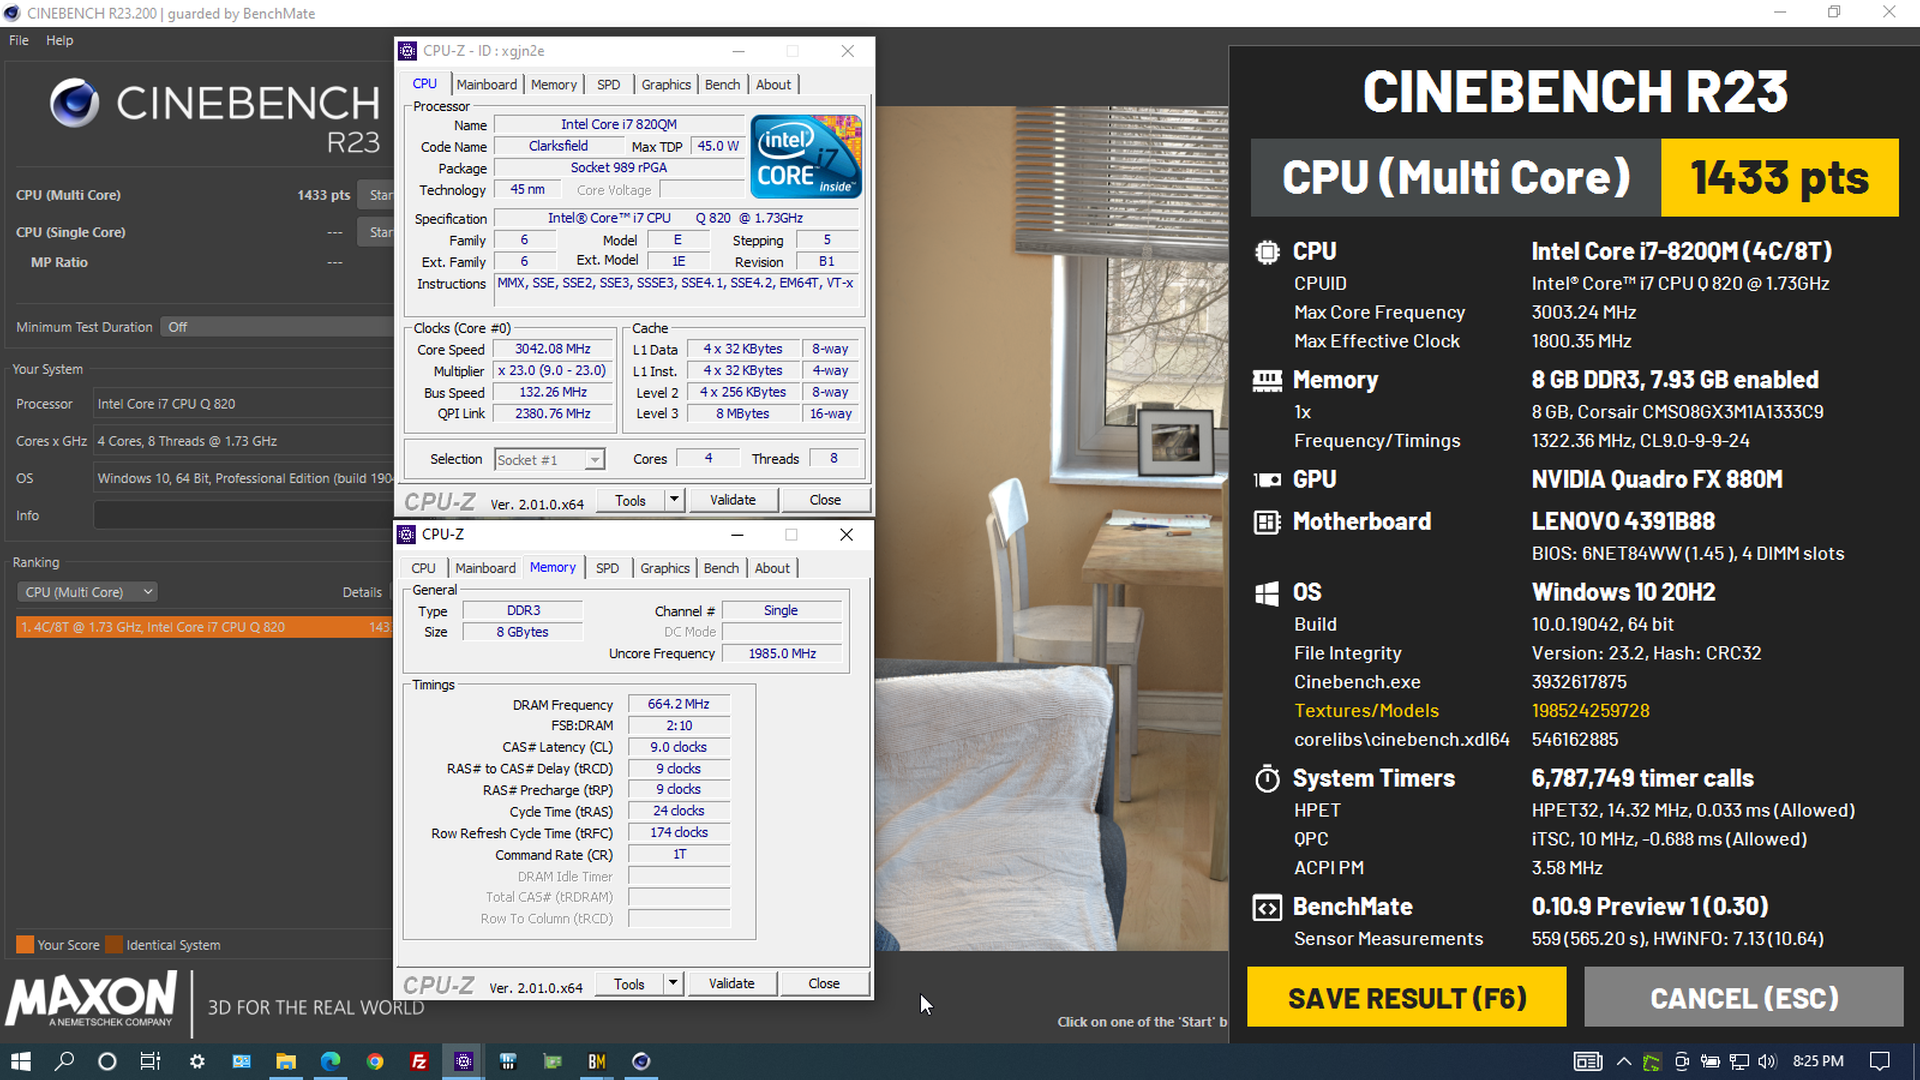
Task: Switch to About tab in lower CPU-Z window
Action: tap(772, 568)
